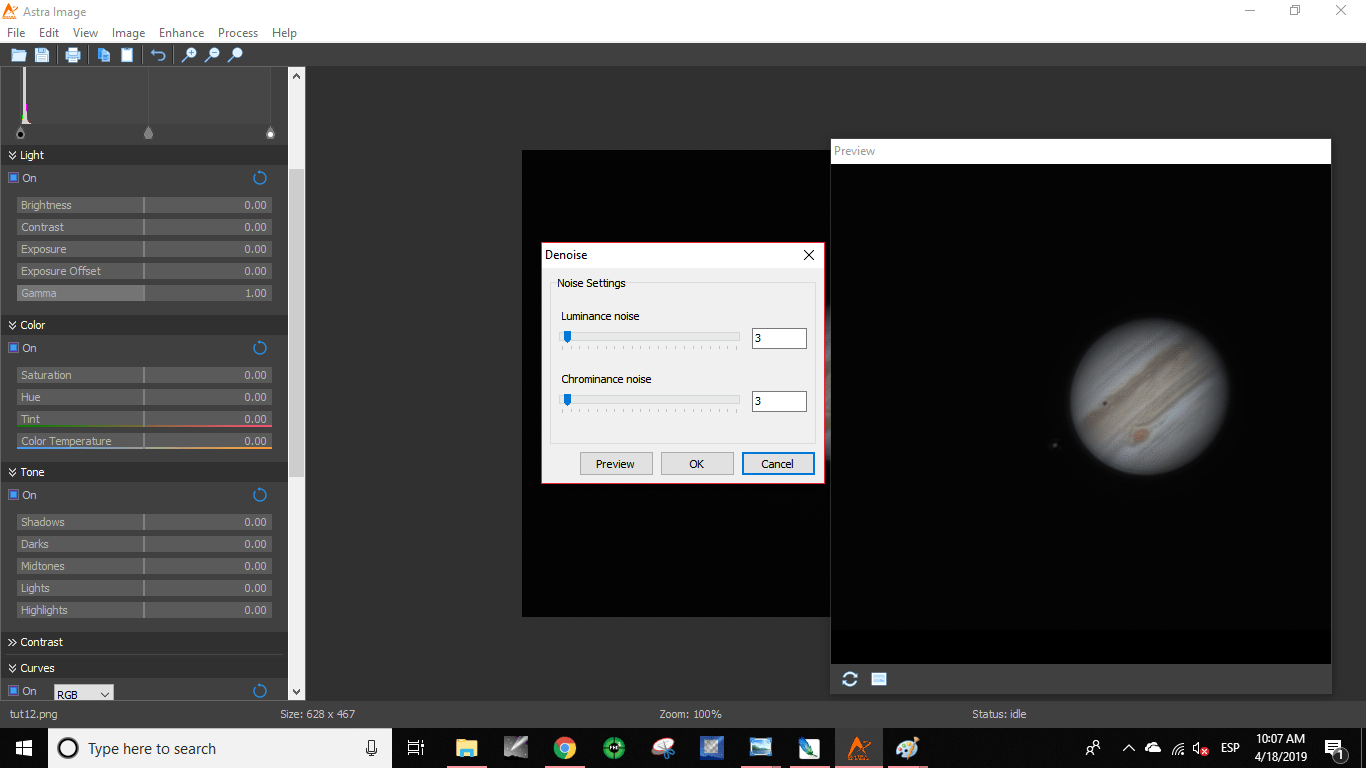The width and height of the screenshot is (1366, 768).
Task: Click the Zoom out magnifier icon
Action: 212,55
